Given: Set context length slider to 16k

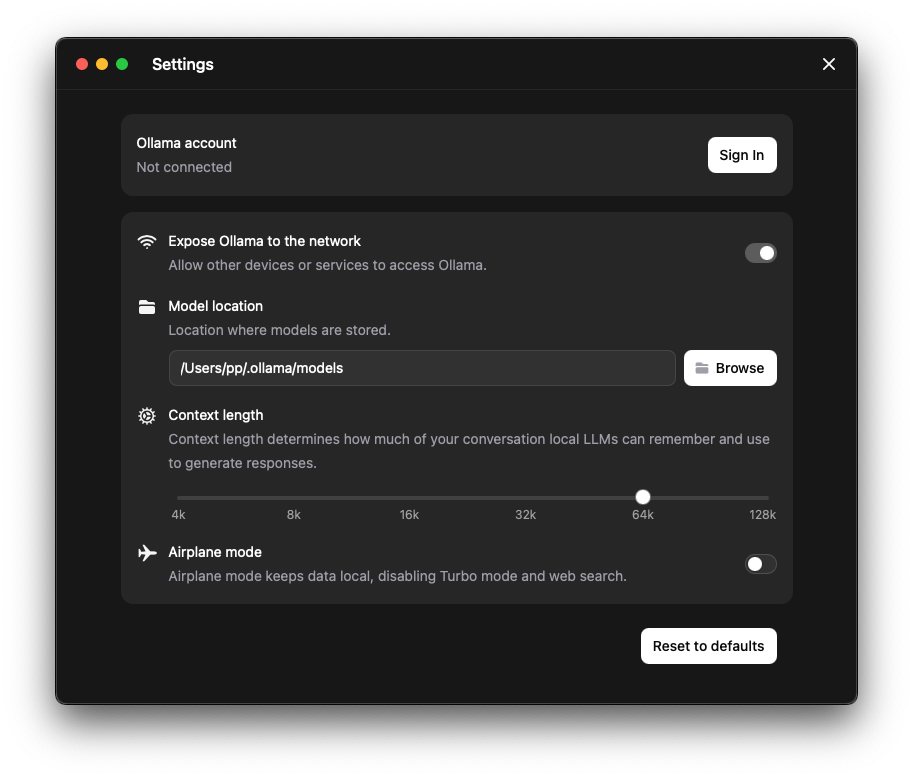Looking at the screenshot, I should point(410,498).
